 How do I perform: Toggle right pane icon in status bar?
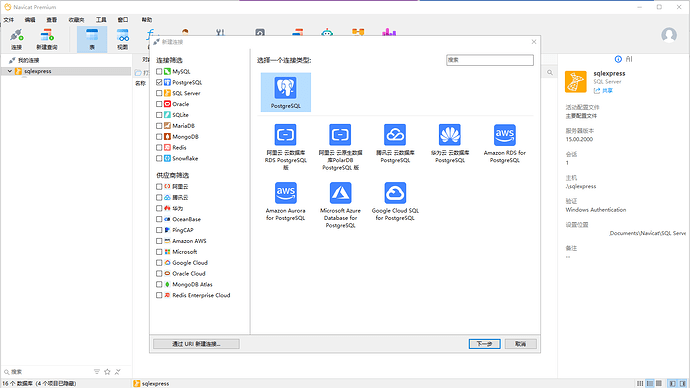pyautogui.click(x=683, y=383)
